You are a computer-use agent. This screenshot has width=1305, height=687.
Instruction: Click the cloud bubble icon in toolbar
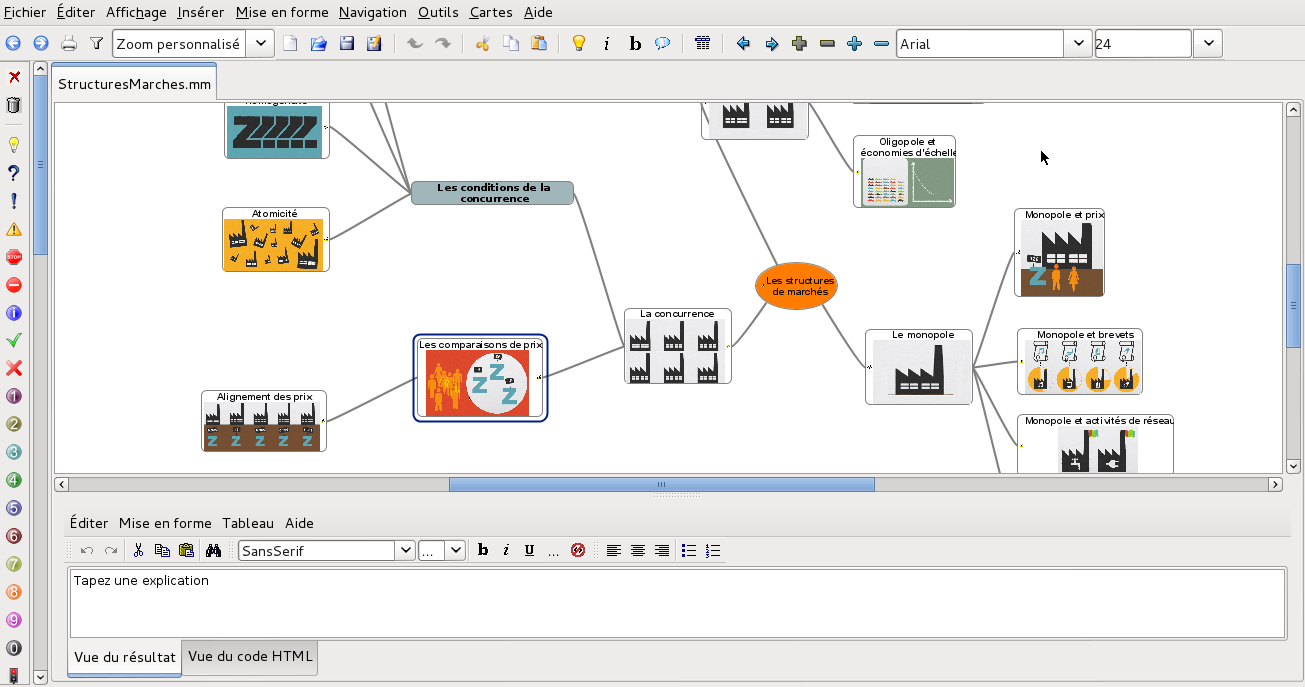point(662,43)
